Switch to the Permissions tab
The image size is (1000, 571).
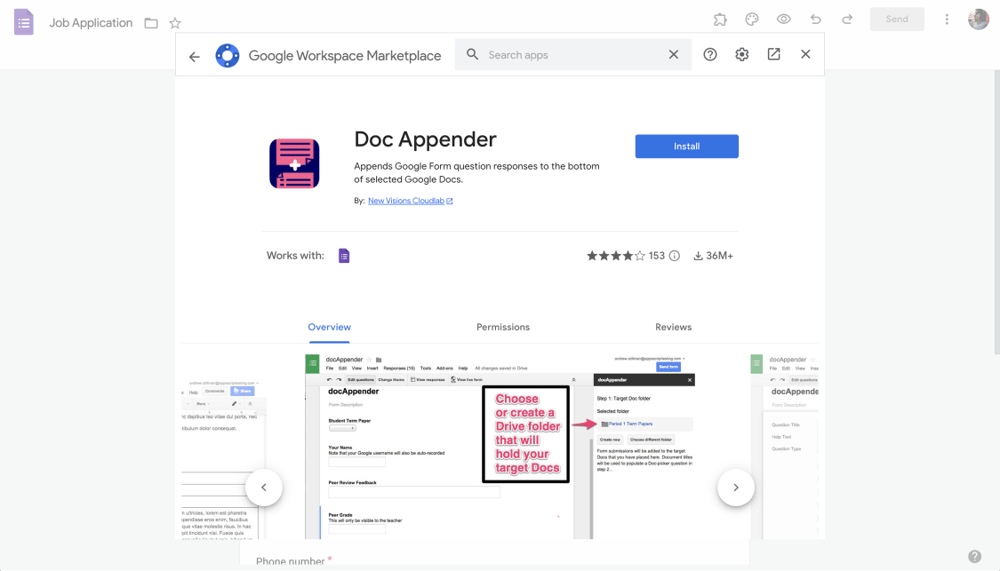point(503,327)
